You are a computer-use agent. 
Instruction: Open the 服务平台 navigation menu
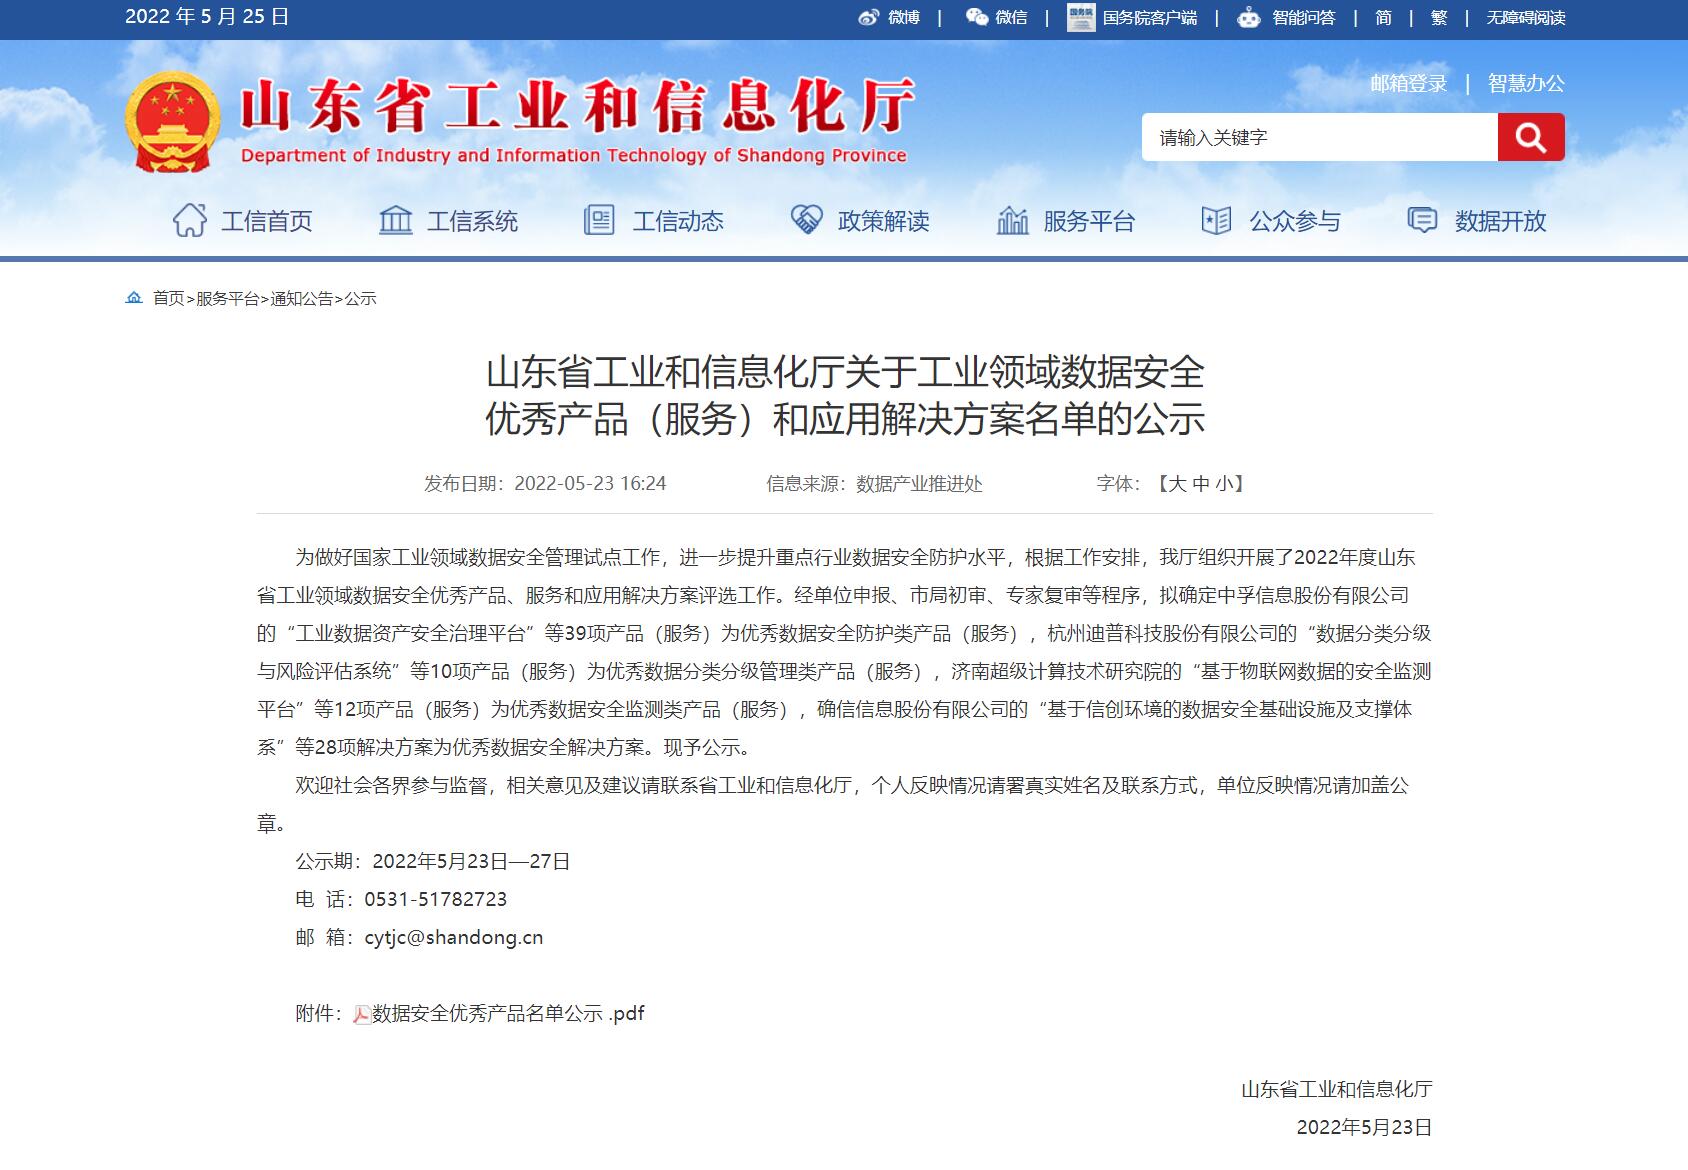point(1066,221)
